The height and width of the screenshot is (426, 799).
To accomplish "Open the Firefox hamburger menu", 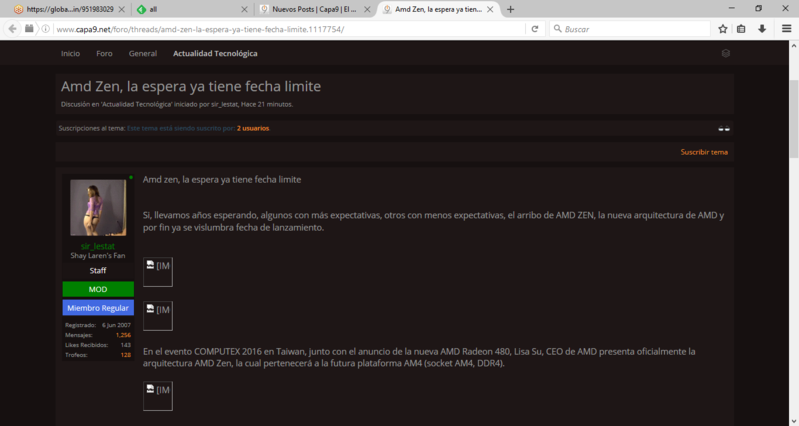I will 786,29.
